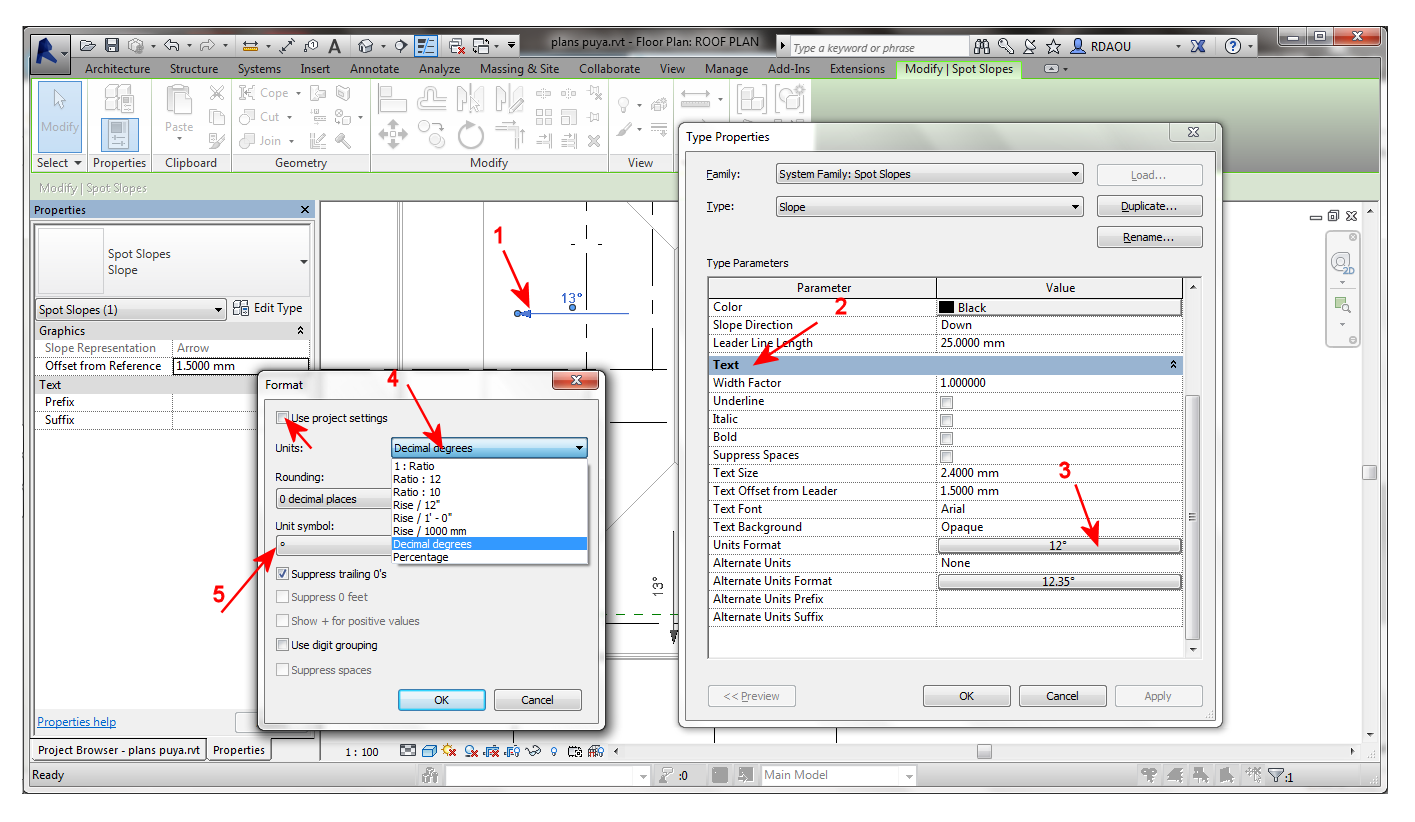Image resolution: width=1415 pixels, height=822 pixels.
Task: Enable the Use digit grouping checkbox
Action: pos(284,645)
